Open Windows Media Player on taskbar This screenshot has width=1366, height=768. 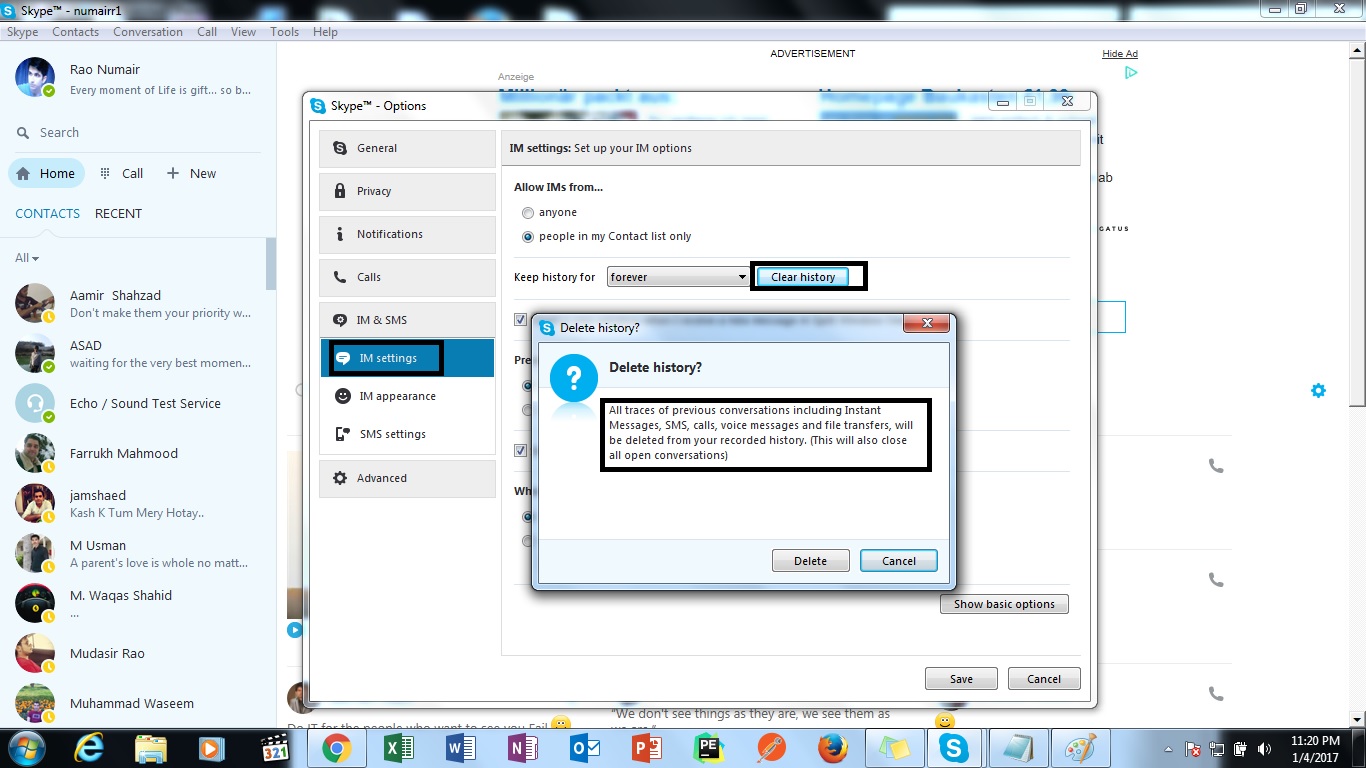[211, 748]
